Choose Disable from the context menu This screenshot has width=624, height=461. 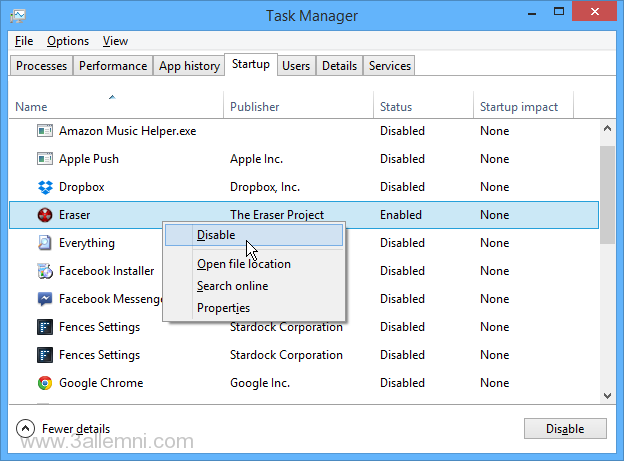(x=216, y=235)
